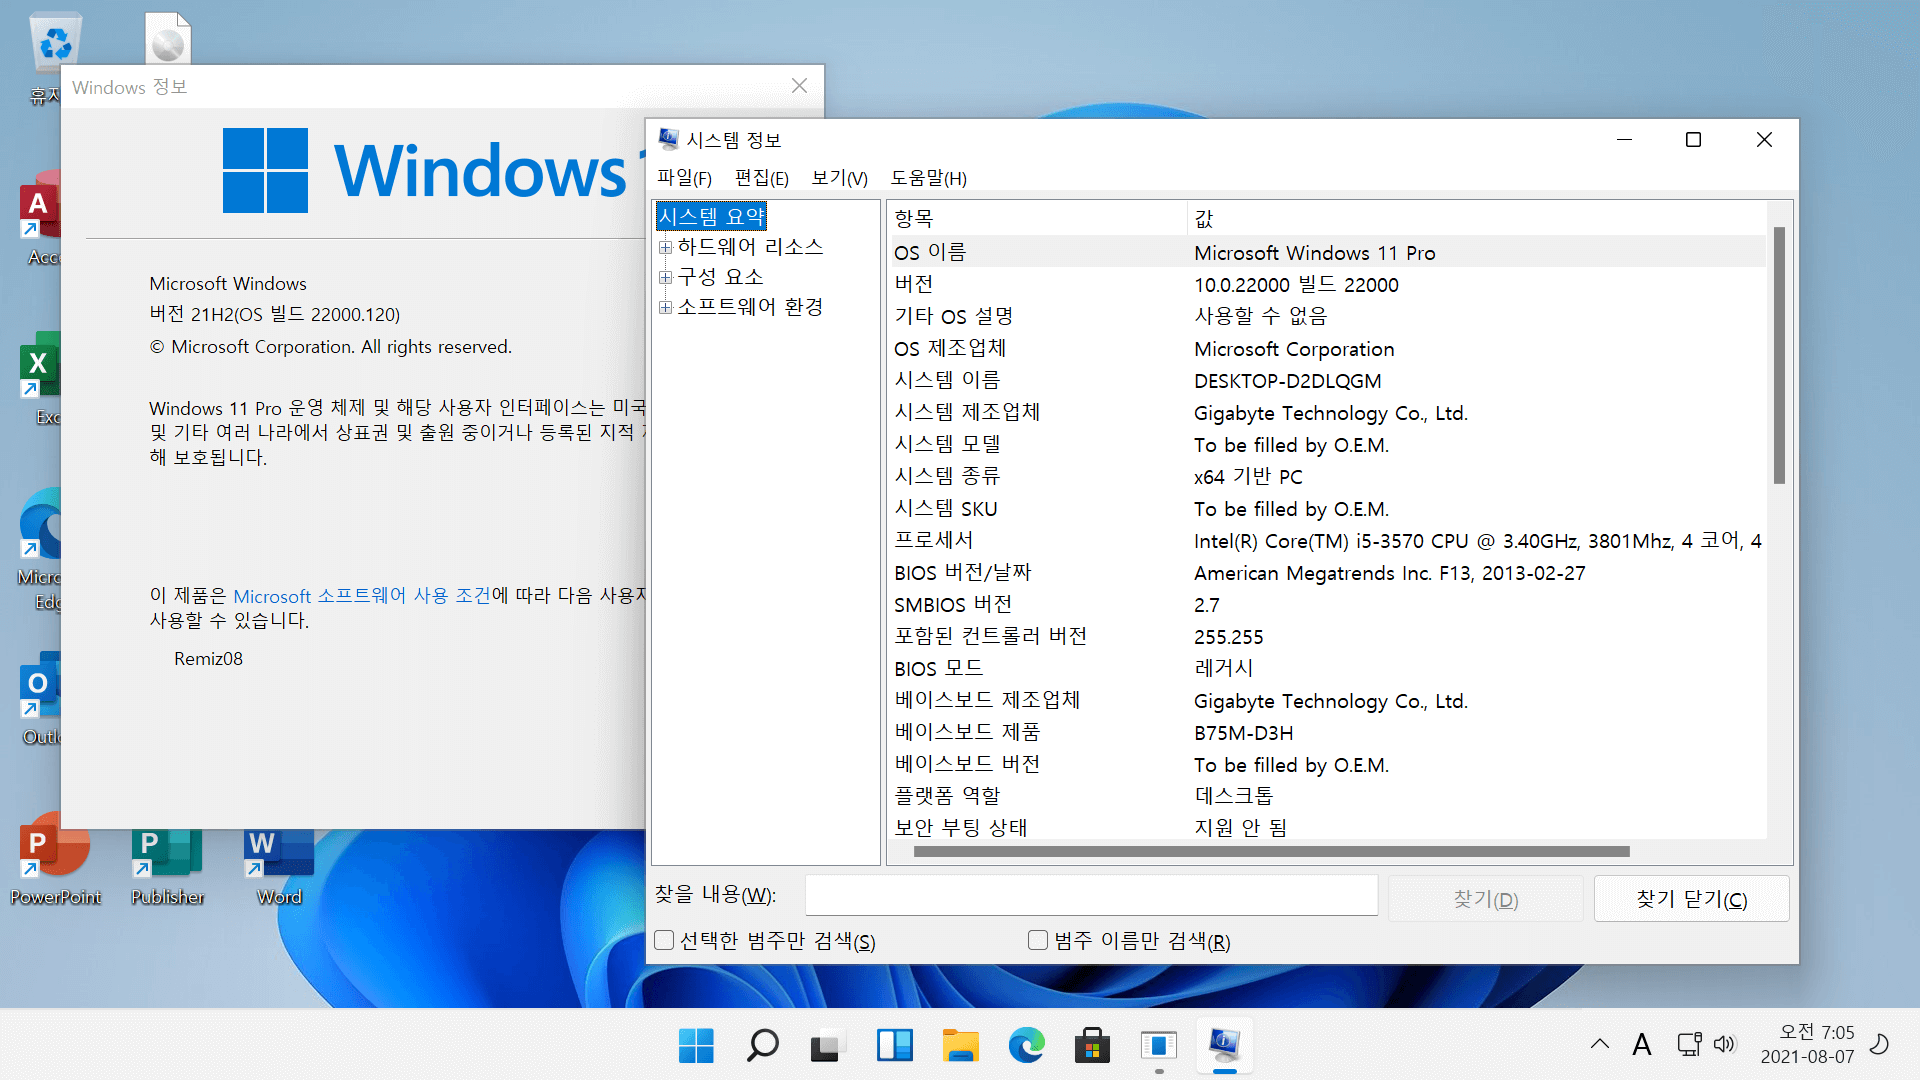The height and width of the screenshot is (1080, 1920).
Task: Switch to 시스템 정보 taskbar icon
Action: 1224,1046
